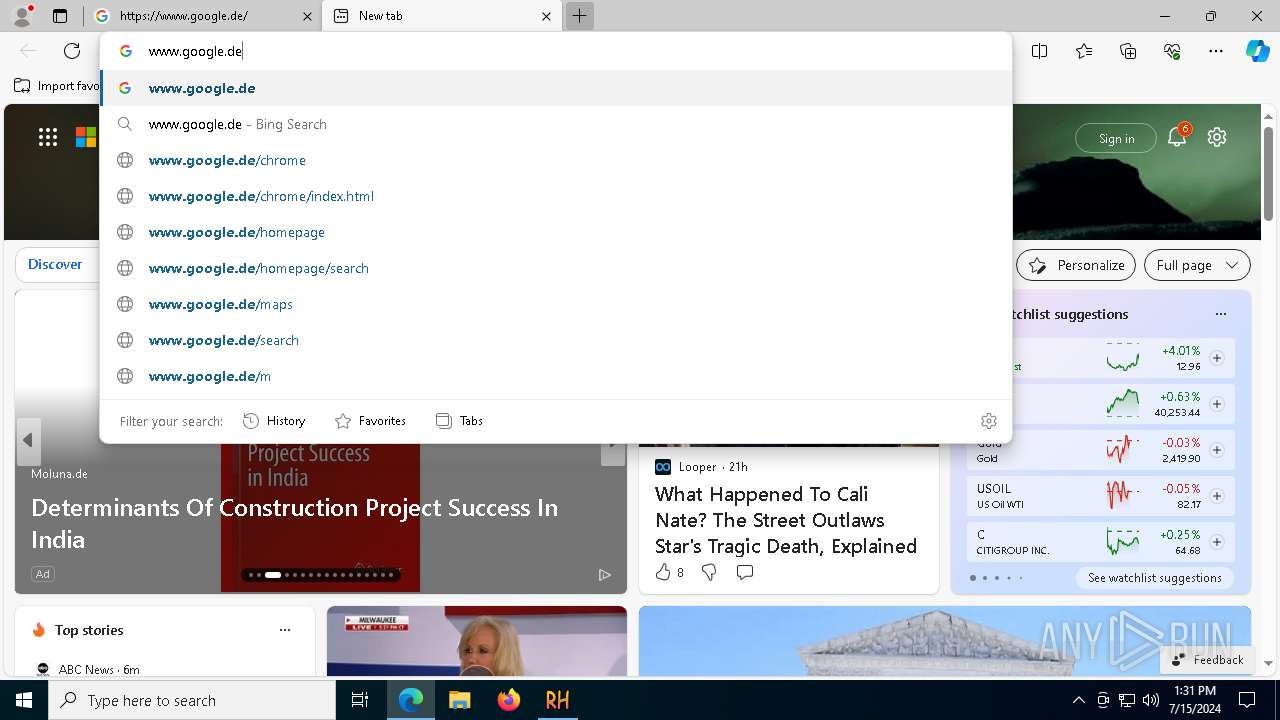
Task: Select the www.google.de top suggestion
Action: [x=556, y=88]
